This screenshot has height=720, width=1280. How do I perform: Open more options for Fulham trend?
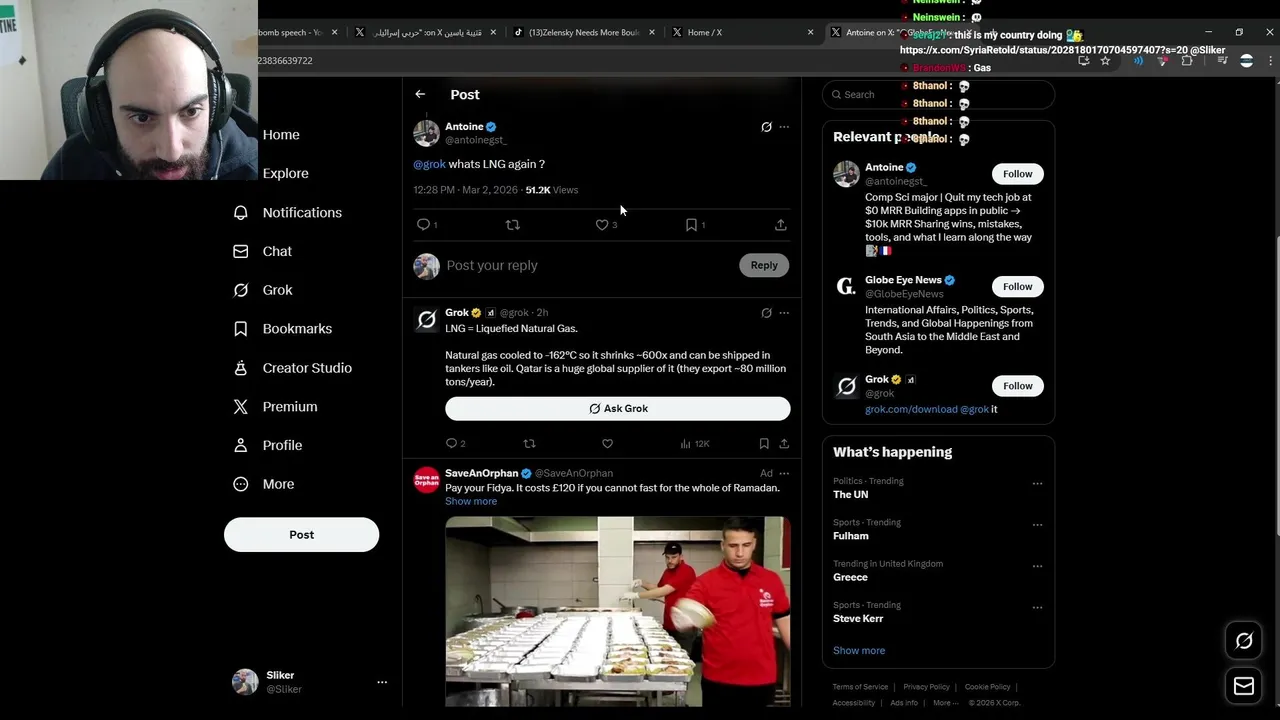point(1037,525)
